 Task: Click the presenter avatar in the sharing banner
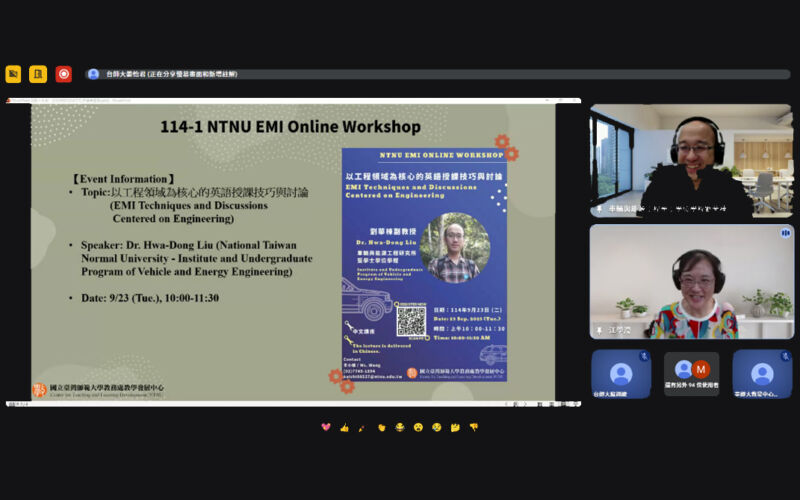click(94, 74)
